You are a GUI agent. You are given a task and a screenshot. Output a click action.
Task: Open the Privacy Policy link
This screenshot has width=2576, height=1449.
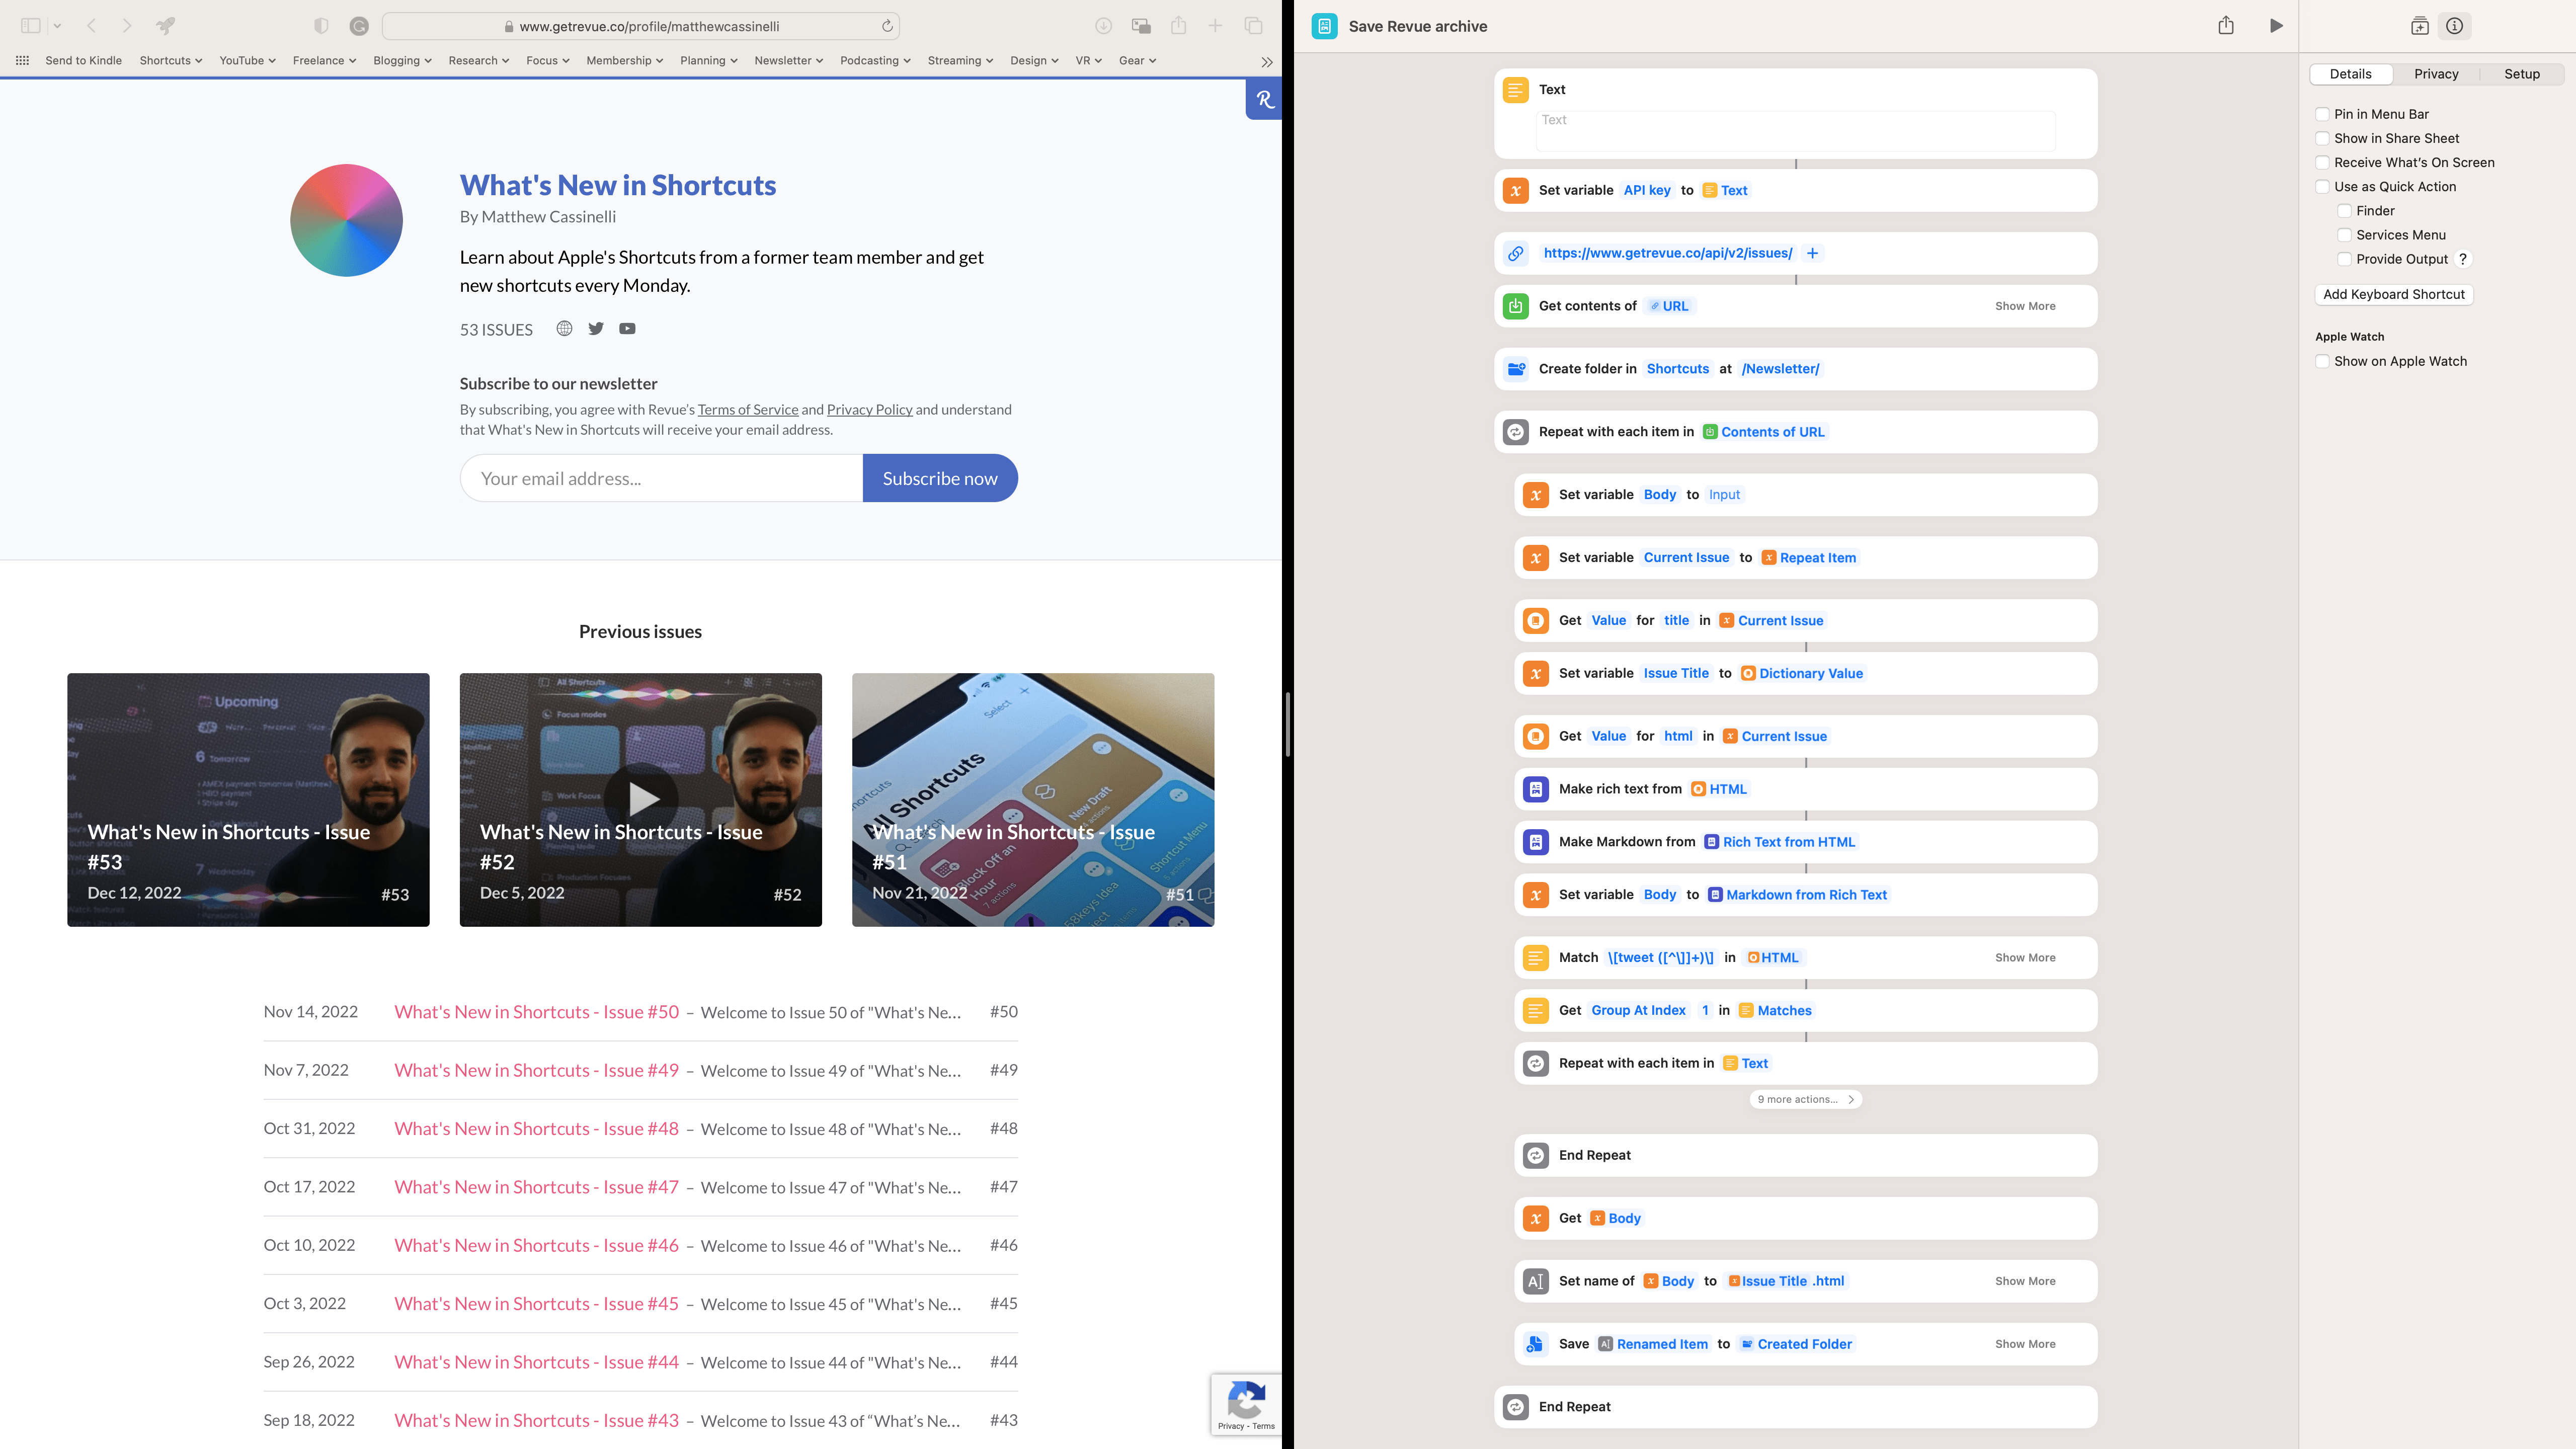[869, 410]
